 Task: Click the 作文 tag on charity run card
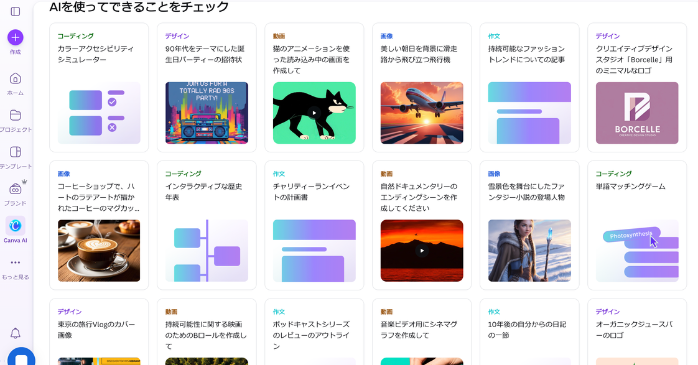pyautogui.click(x=279, y=174)
